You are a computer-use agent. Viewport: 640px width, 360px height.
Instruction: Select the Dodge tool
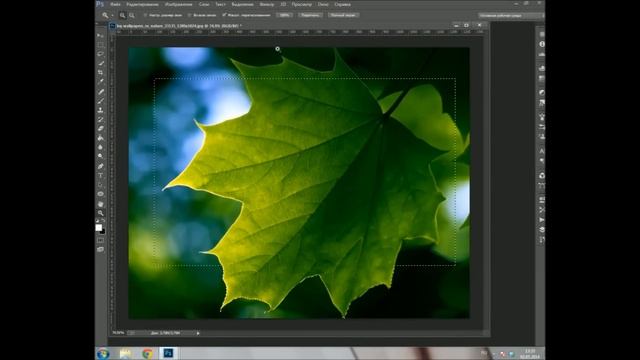[x=100, y=156]
